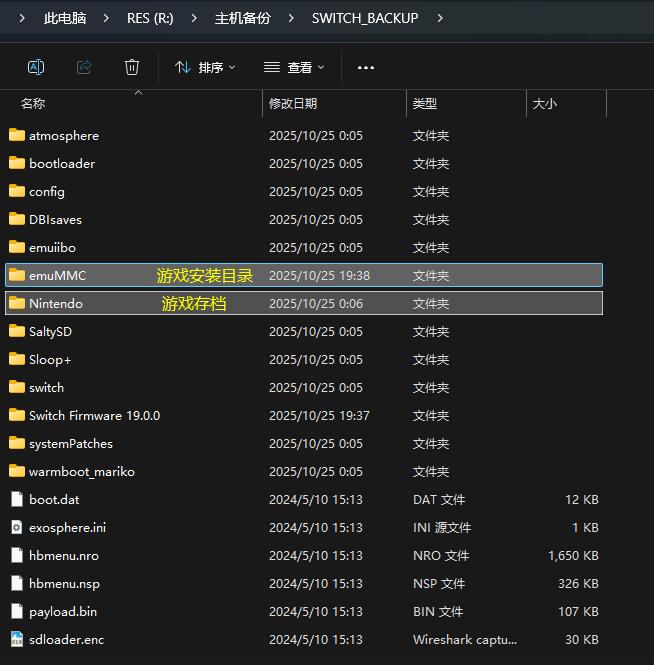Click the atmosphere folder icon
Image resolution: width=654 pixels, height=665 pixels.
pyautogui.click(x=17, y=135)
